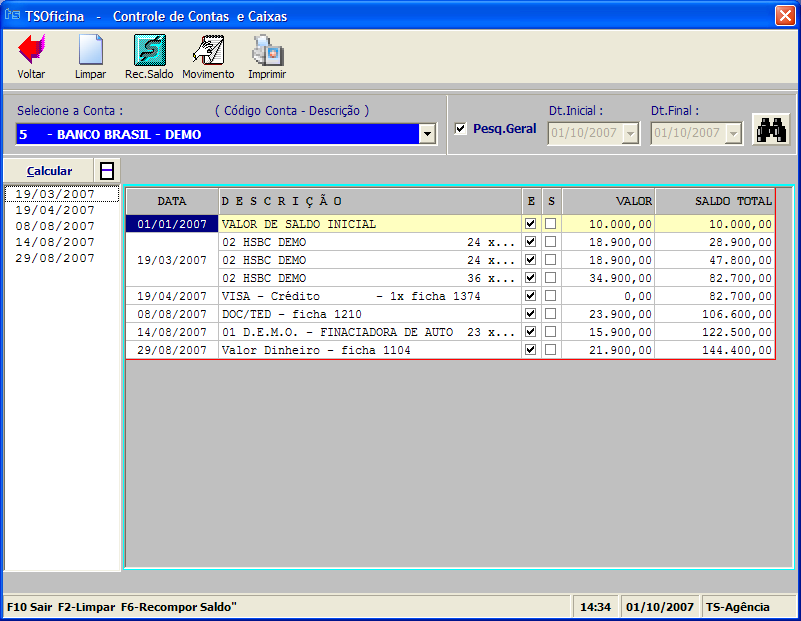The height and width of the screenshot is (621, 801).
Task: Toggle S checkbox on FINACIADORA DE AUTO row
Action: click(551, 332)
